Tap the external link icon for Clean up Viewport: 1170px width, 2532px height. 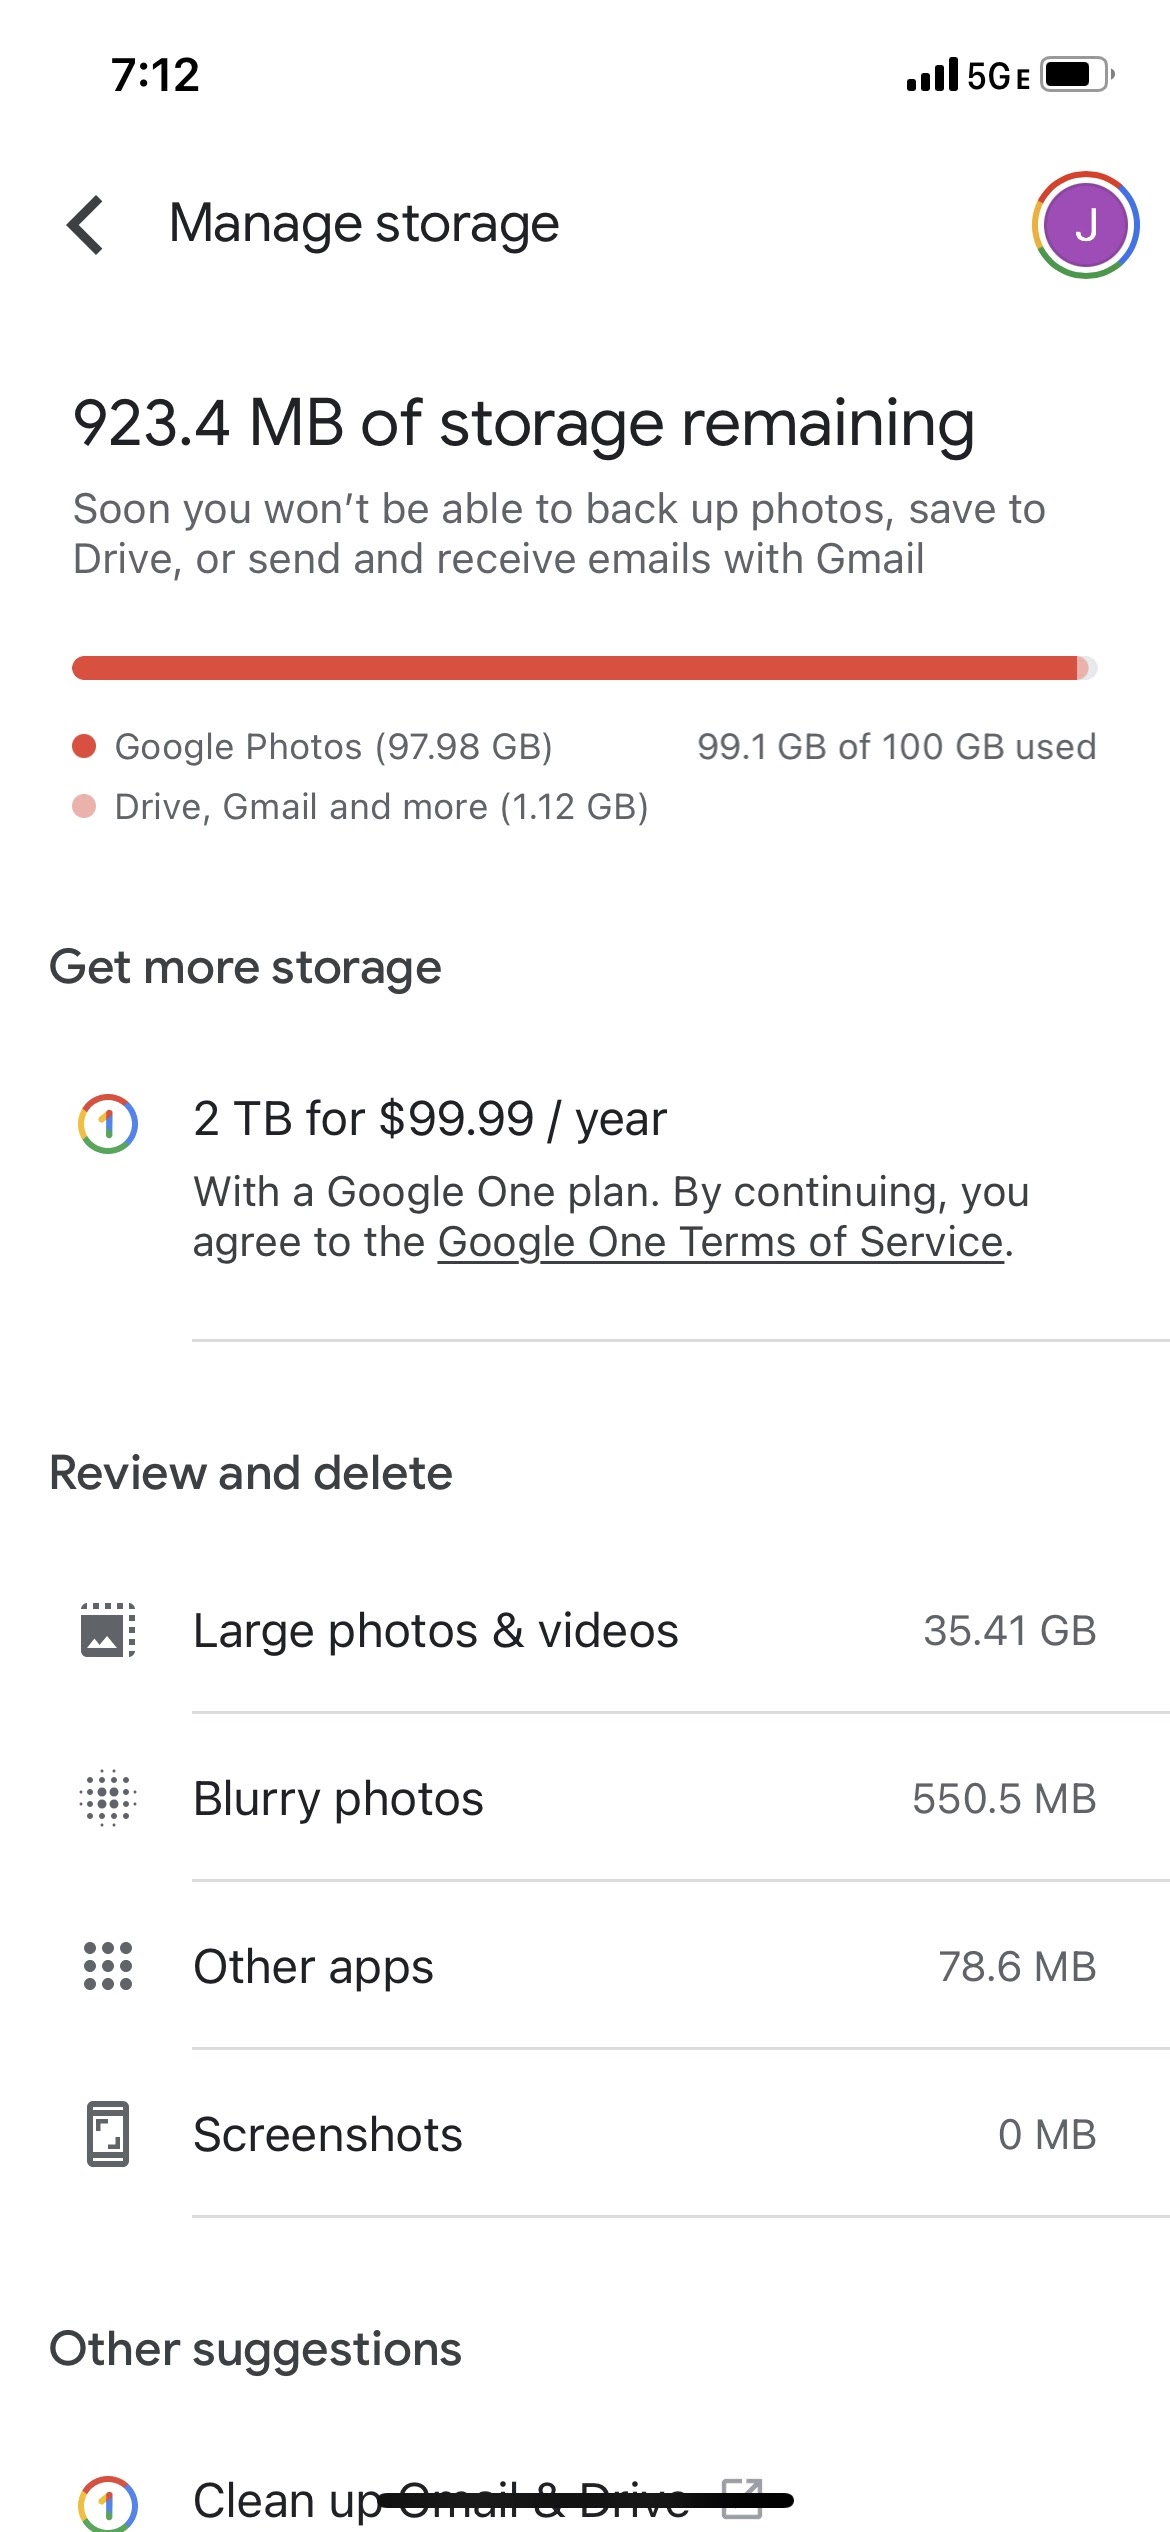[x=742, y=2498]
